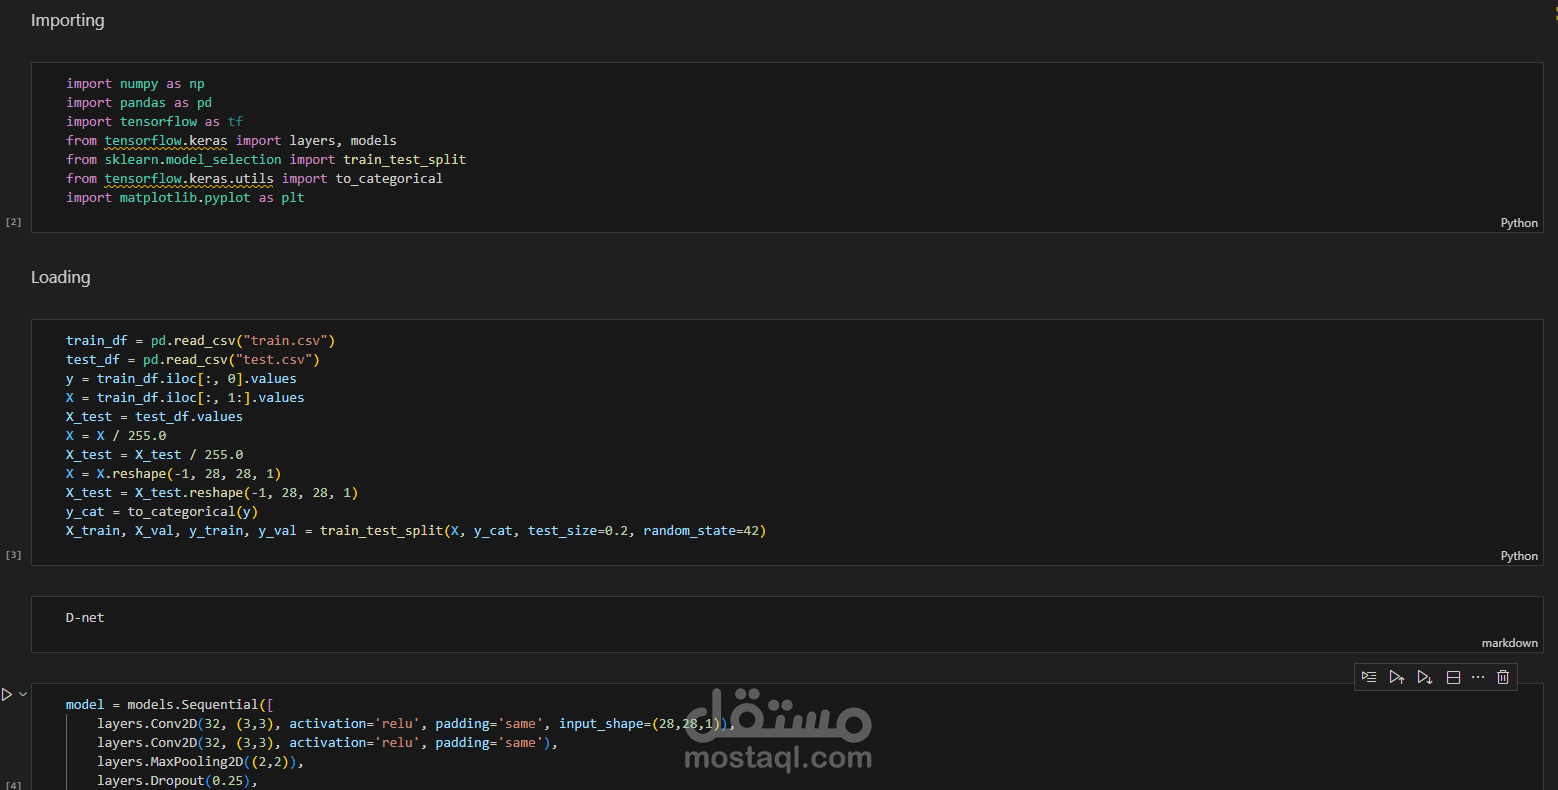Click line 'y = train_df.iloc[:, 0].values'

point(181,379)
